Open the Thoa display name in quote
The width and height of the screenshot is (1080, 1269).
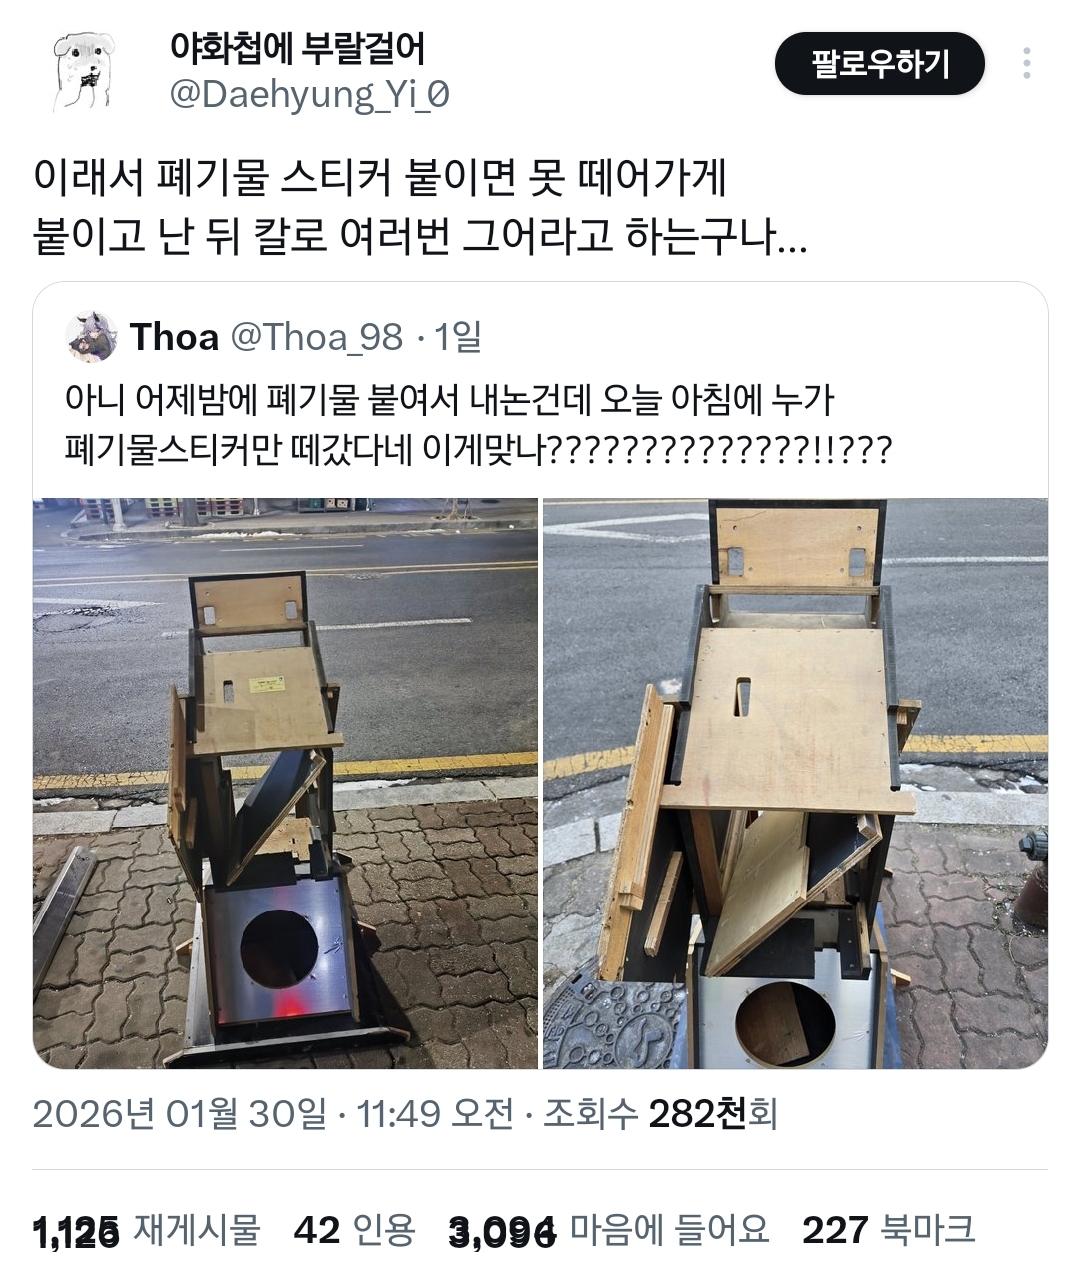174,337
